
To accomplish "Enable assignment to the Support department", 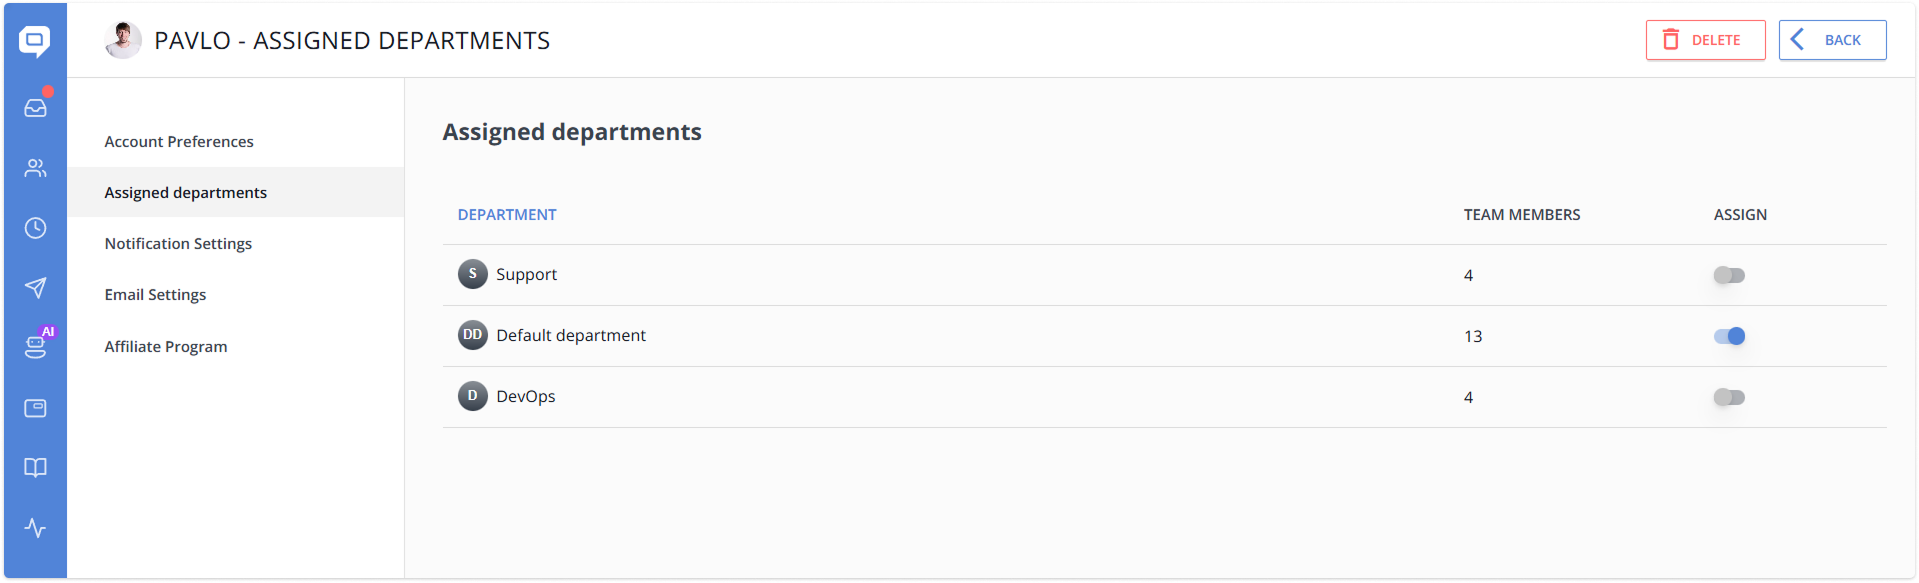I will click(x=1729, y=275).
